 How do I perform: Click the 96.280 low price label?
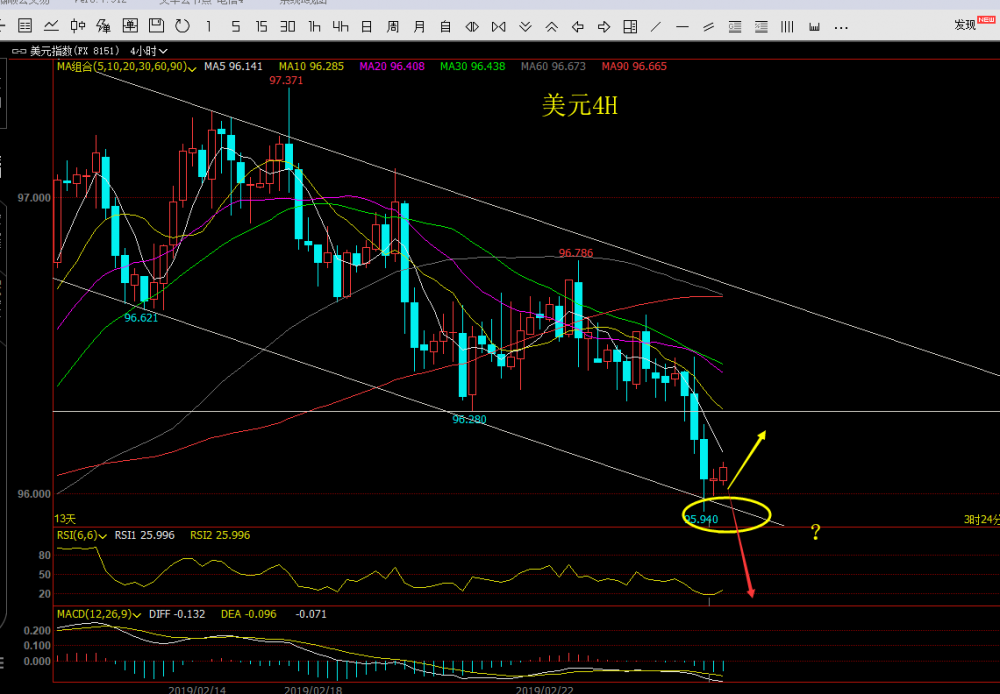(469, 420)
